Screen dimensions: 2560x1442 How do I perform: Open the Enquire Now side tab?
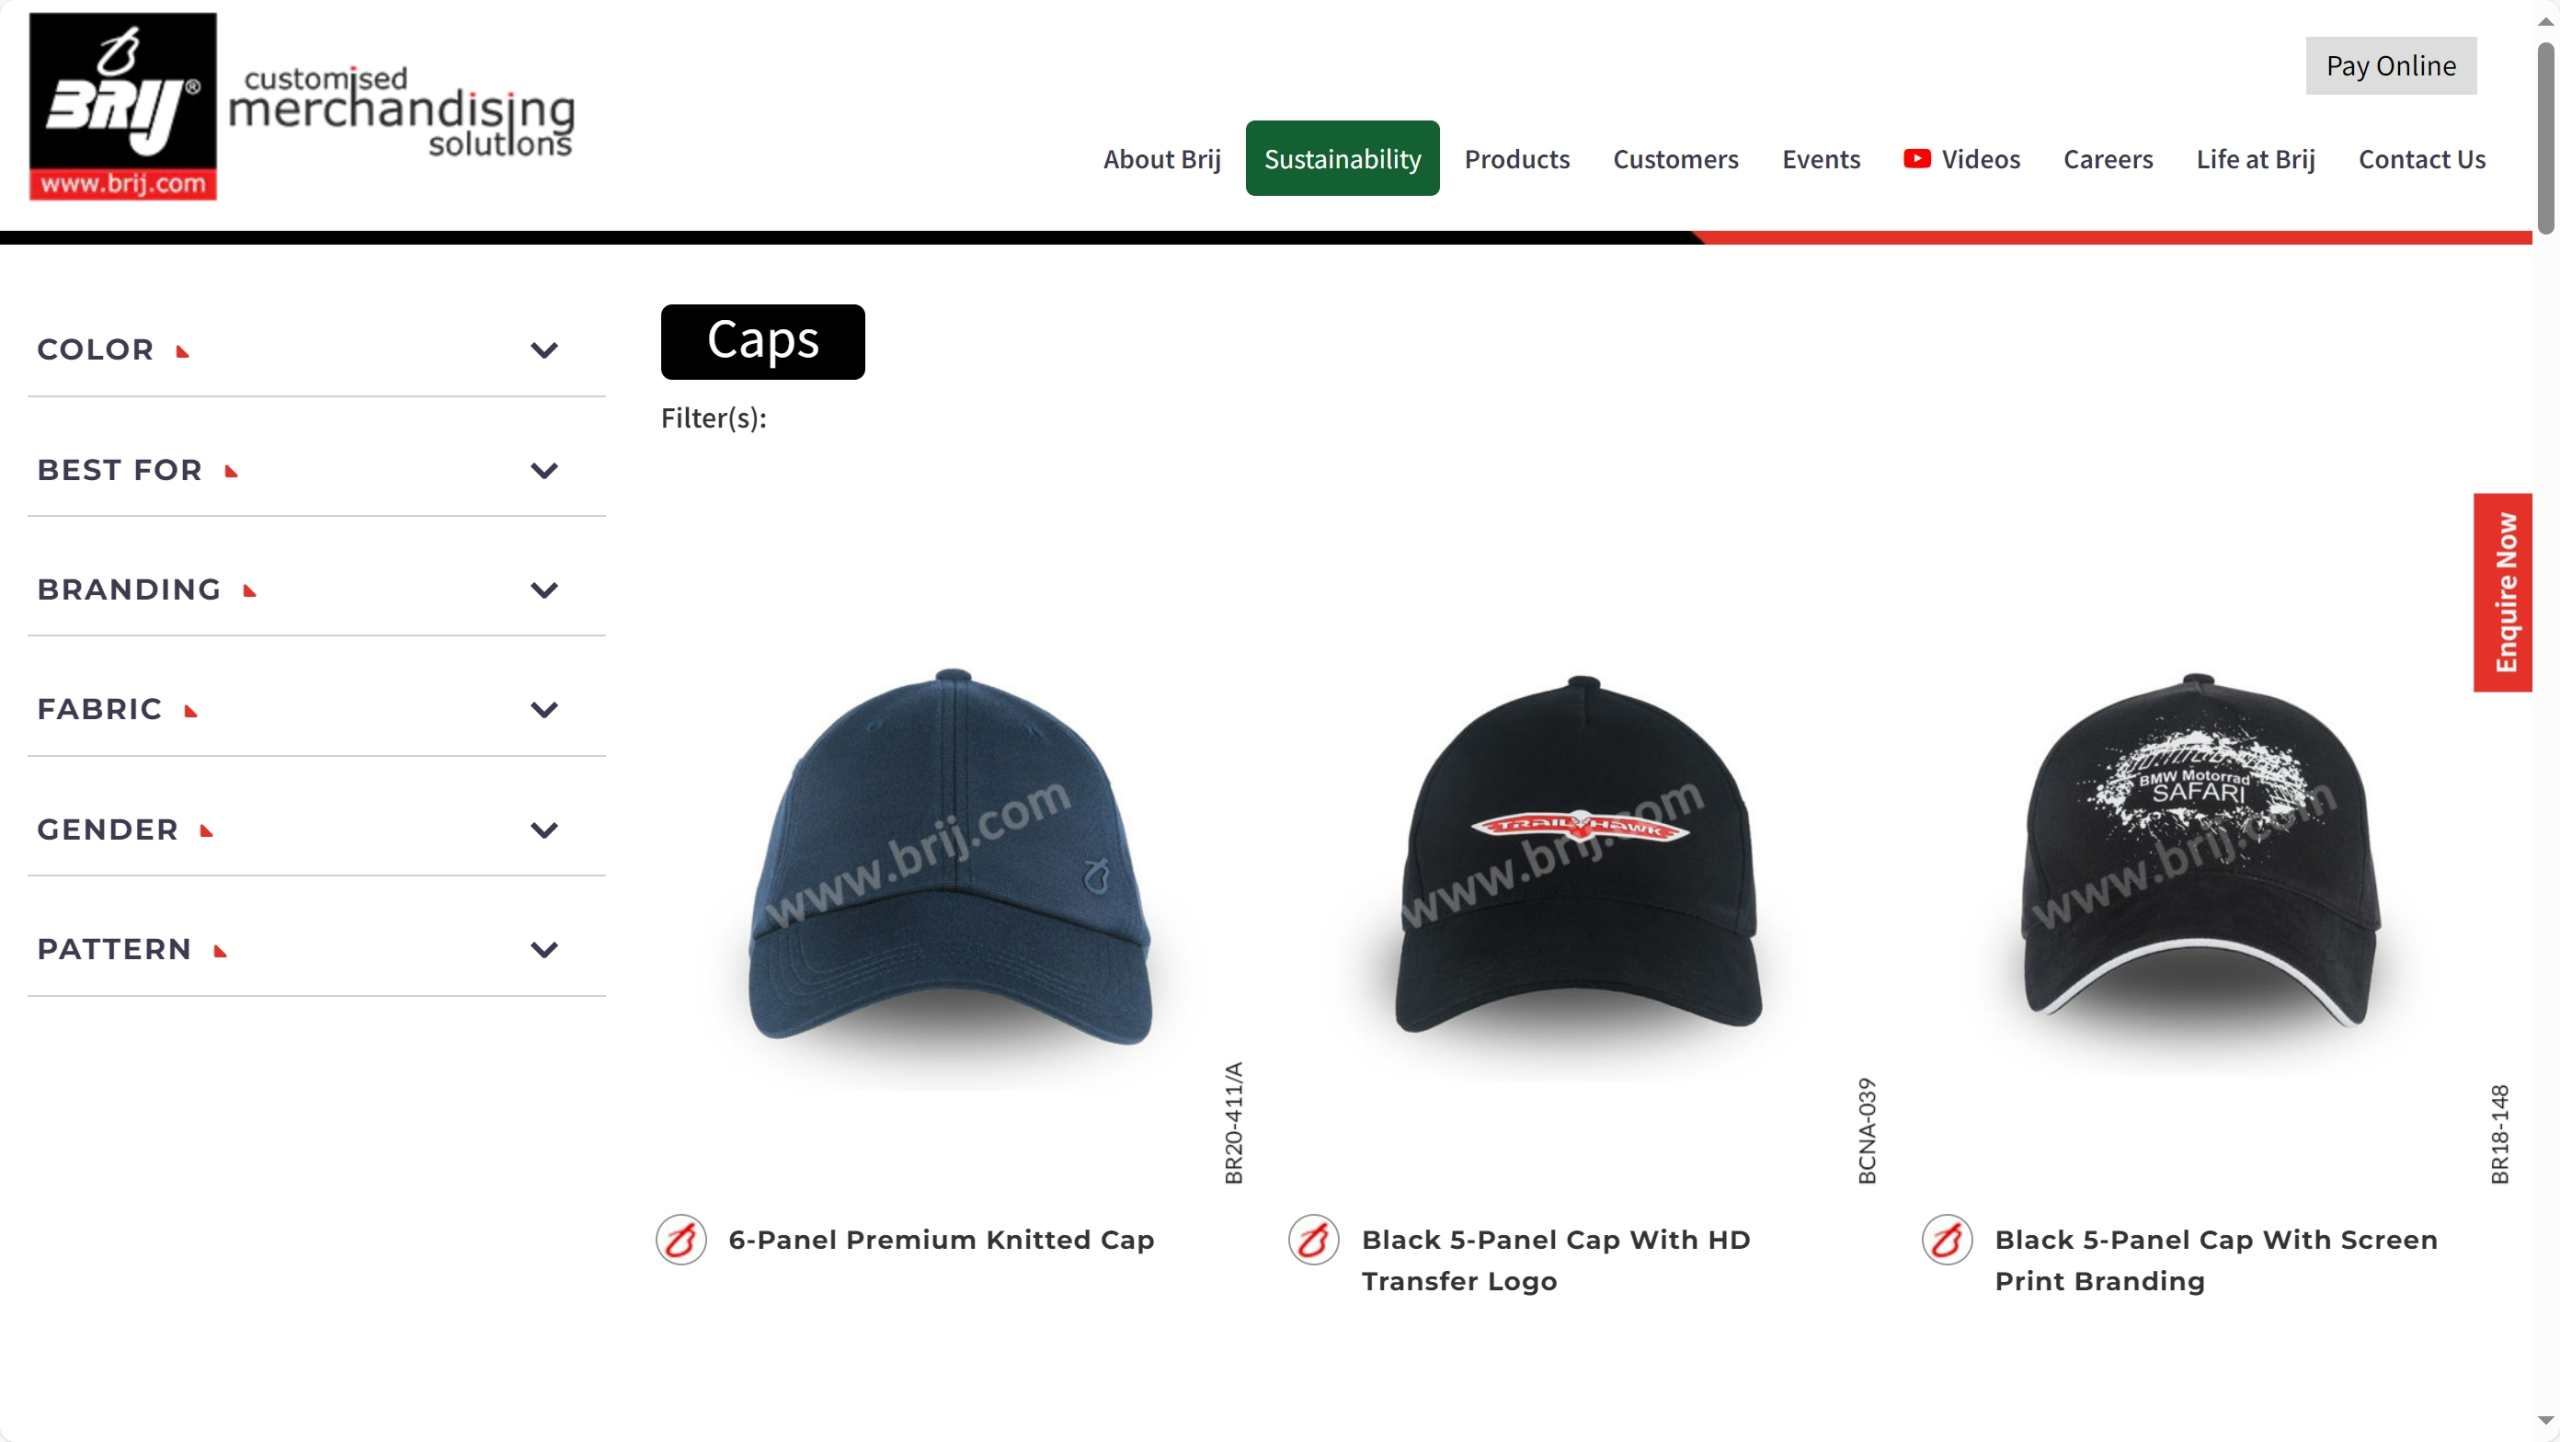coord(2503,592)
